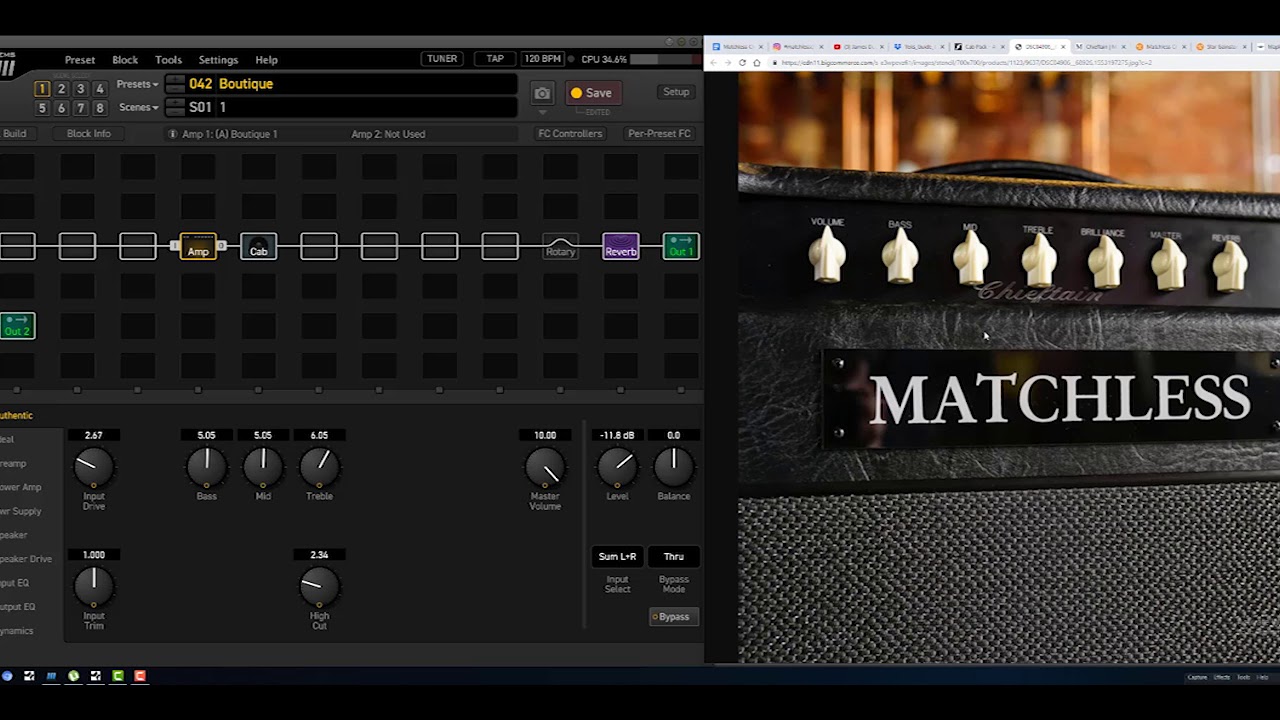The height and width of the screenshot is (720, 1280).
Task: Select scene button 8
Action: pyautogui.click(x=99, y=108)
